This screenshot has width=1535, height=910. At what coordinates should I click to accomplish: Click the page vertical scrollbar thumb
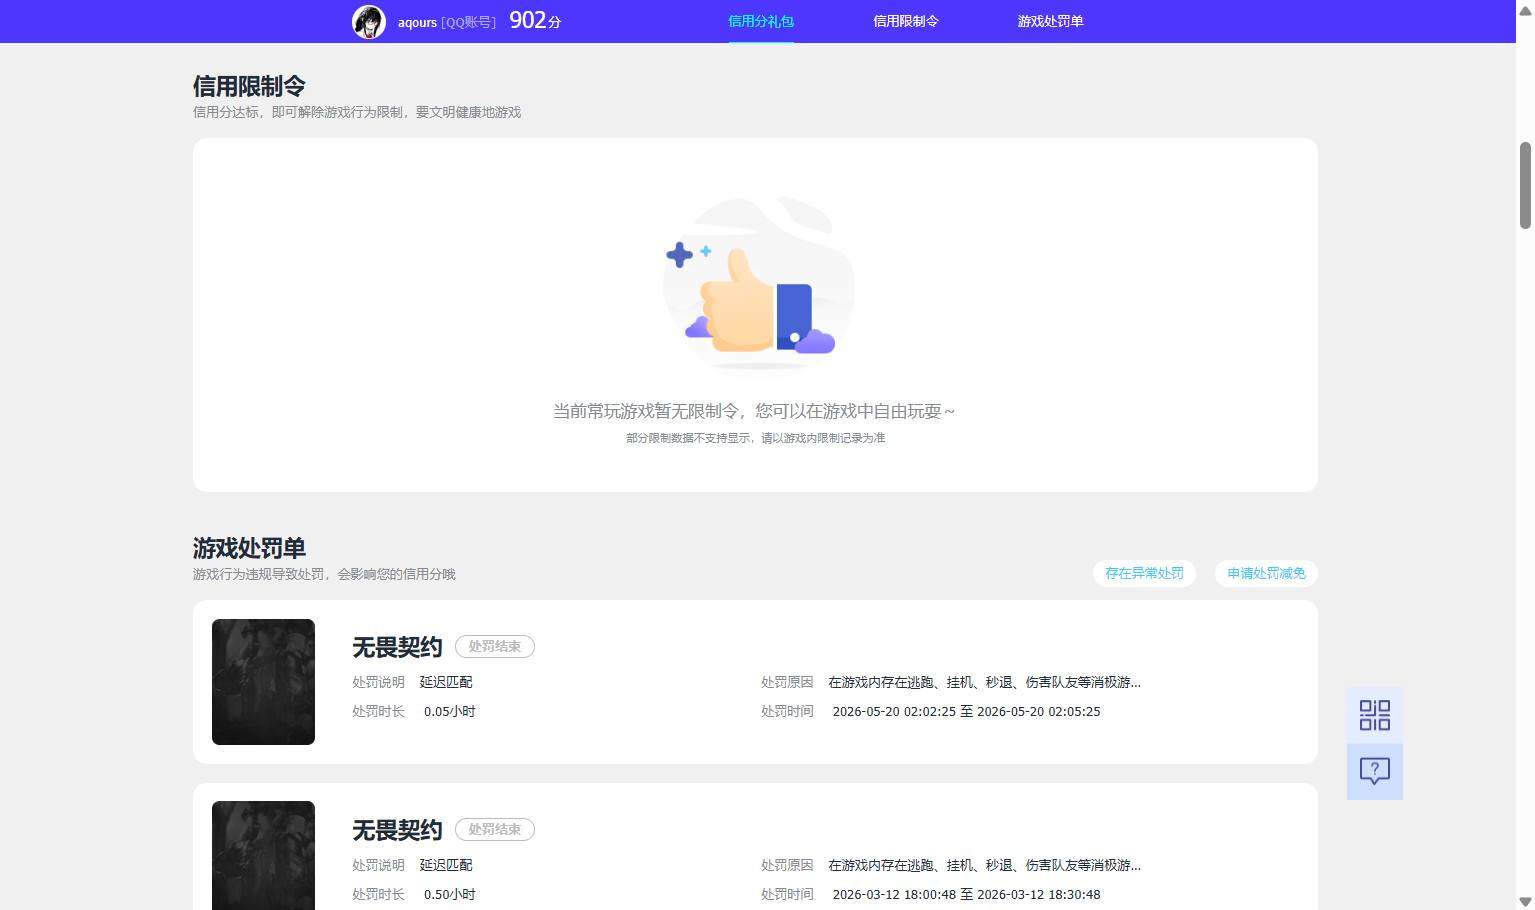point(1525,185)
